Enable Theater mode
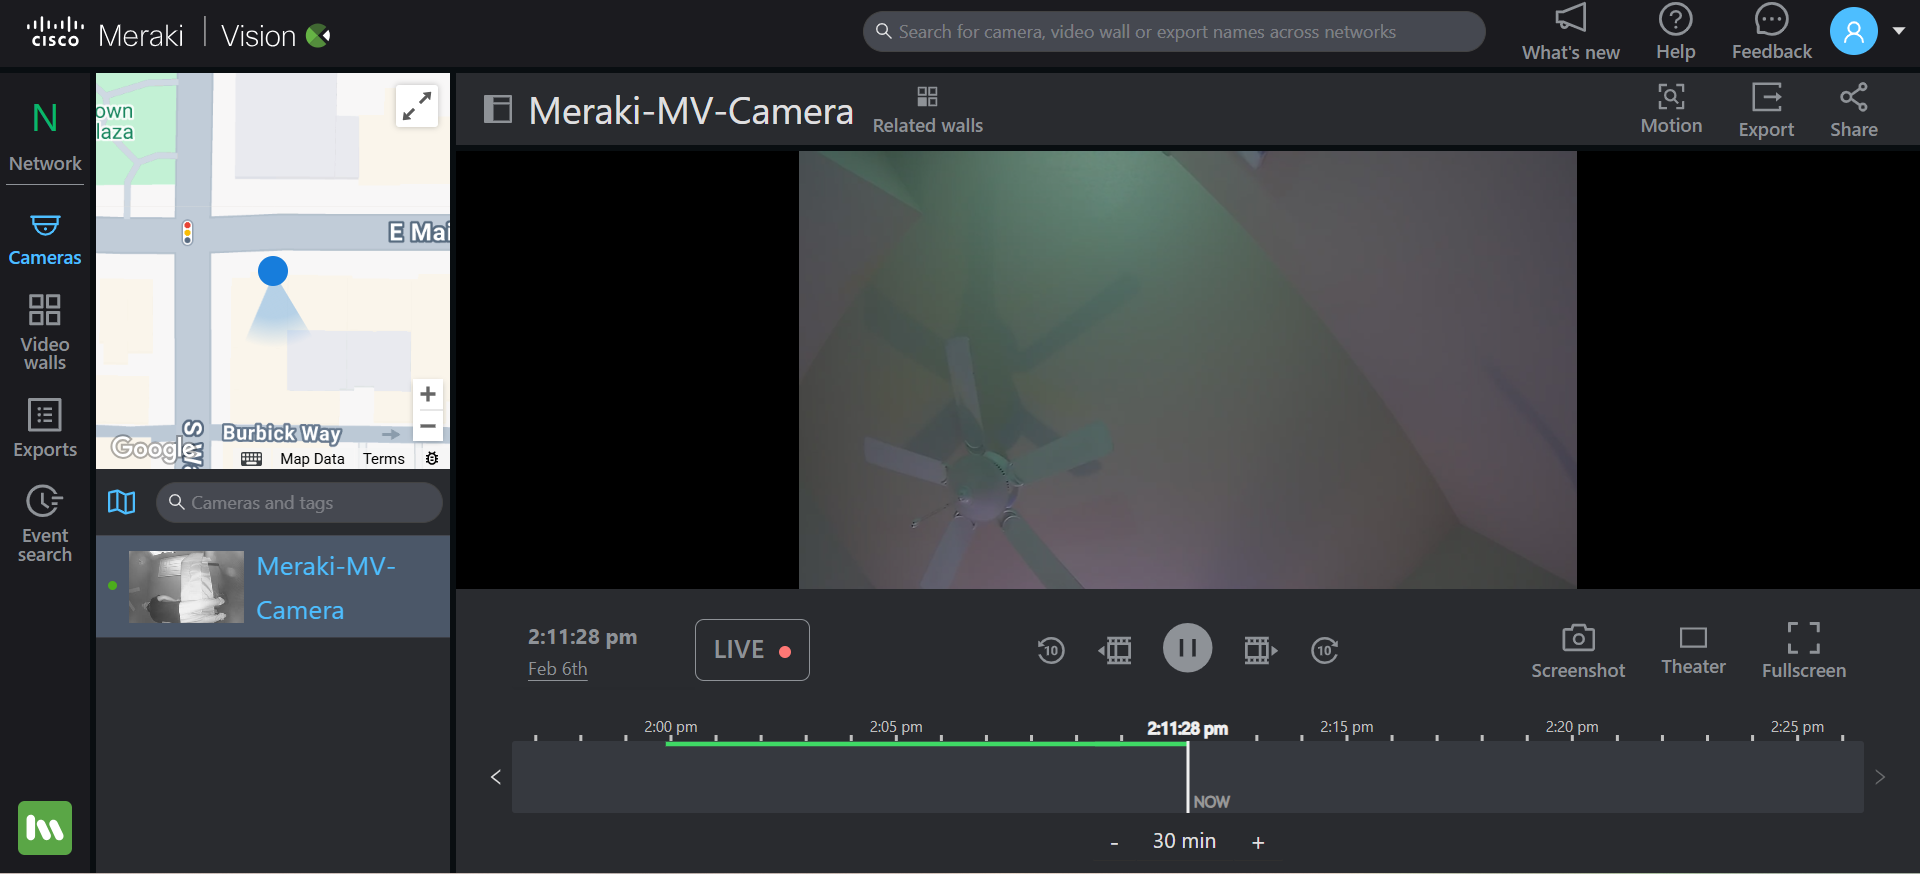The image size is (1920, 874). tap(1693, 651)
